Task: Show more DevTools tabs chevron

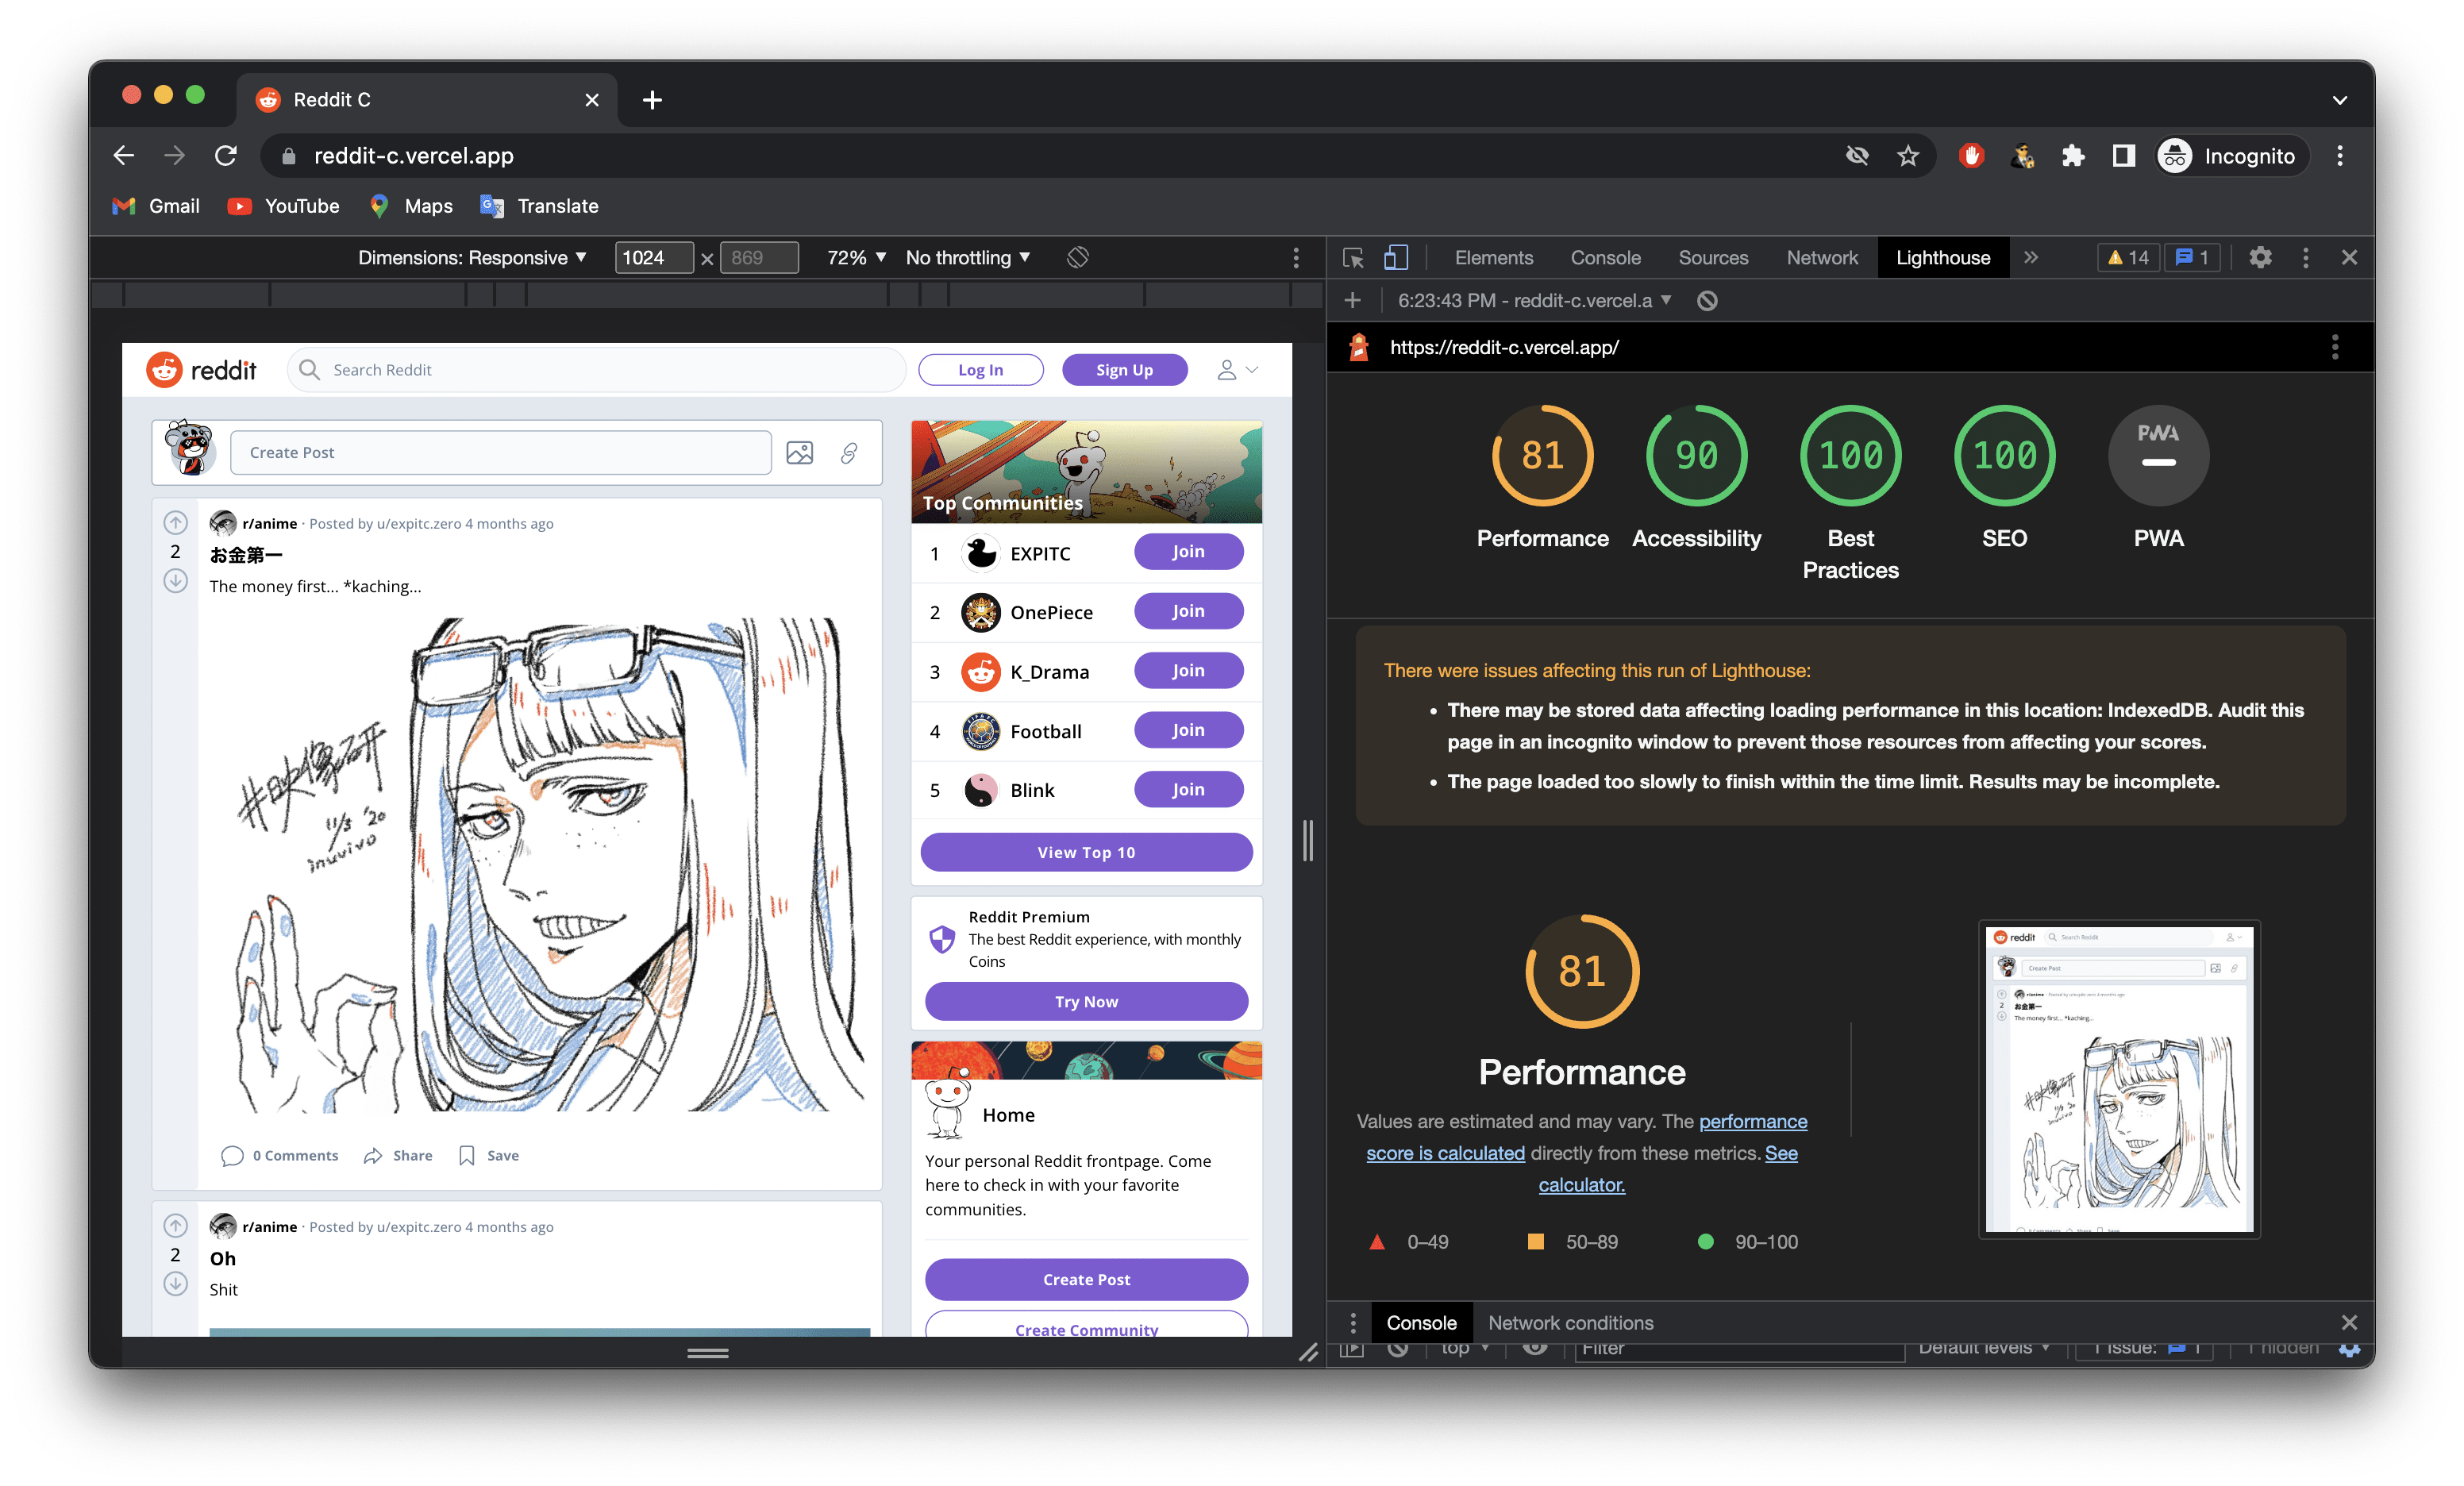Action: point(2031,258)
